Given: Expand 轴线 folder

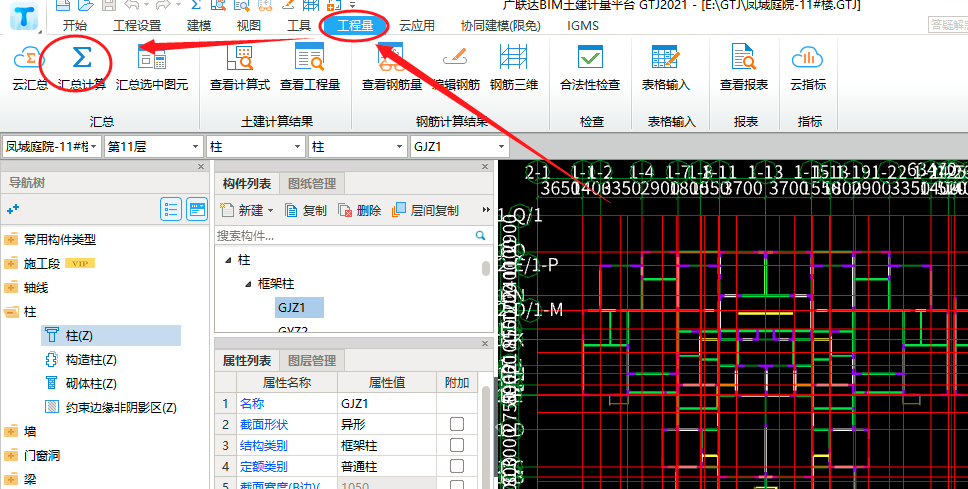Looking at the screenshot, I should point(10,287).
